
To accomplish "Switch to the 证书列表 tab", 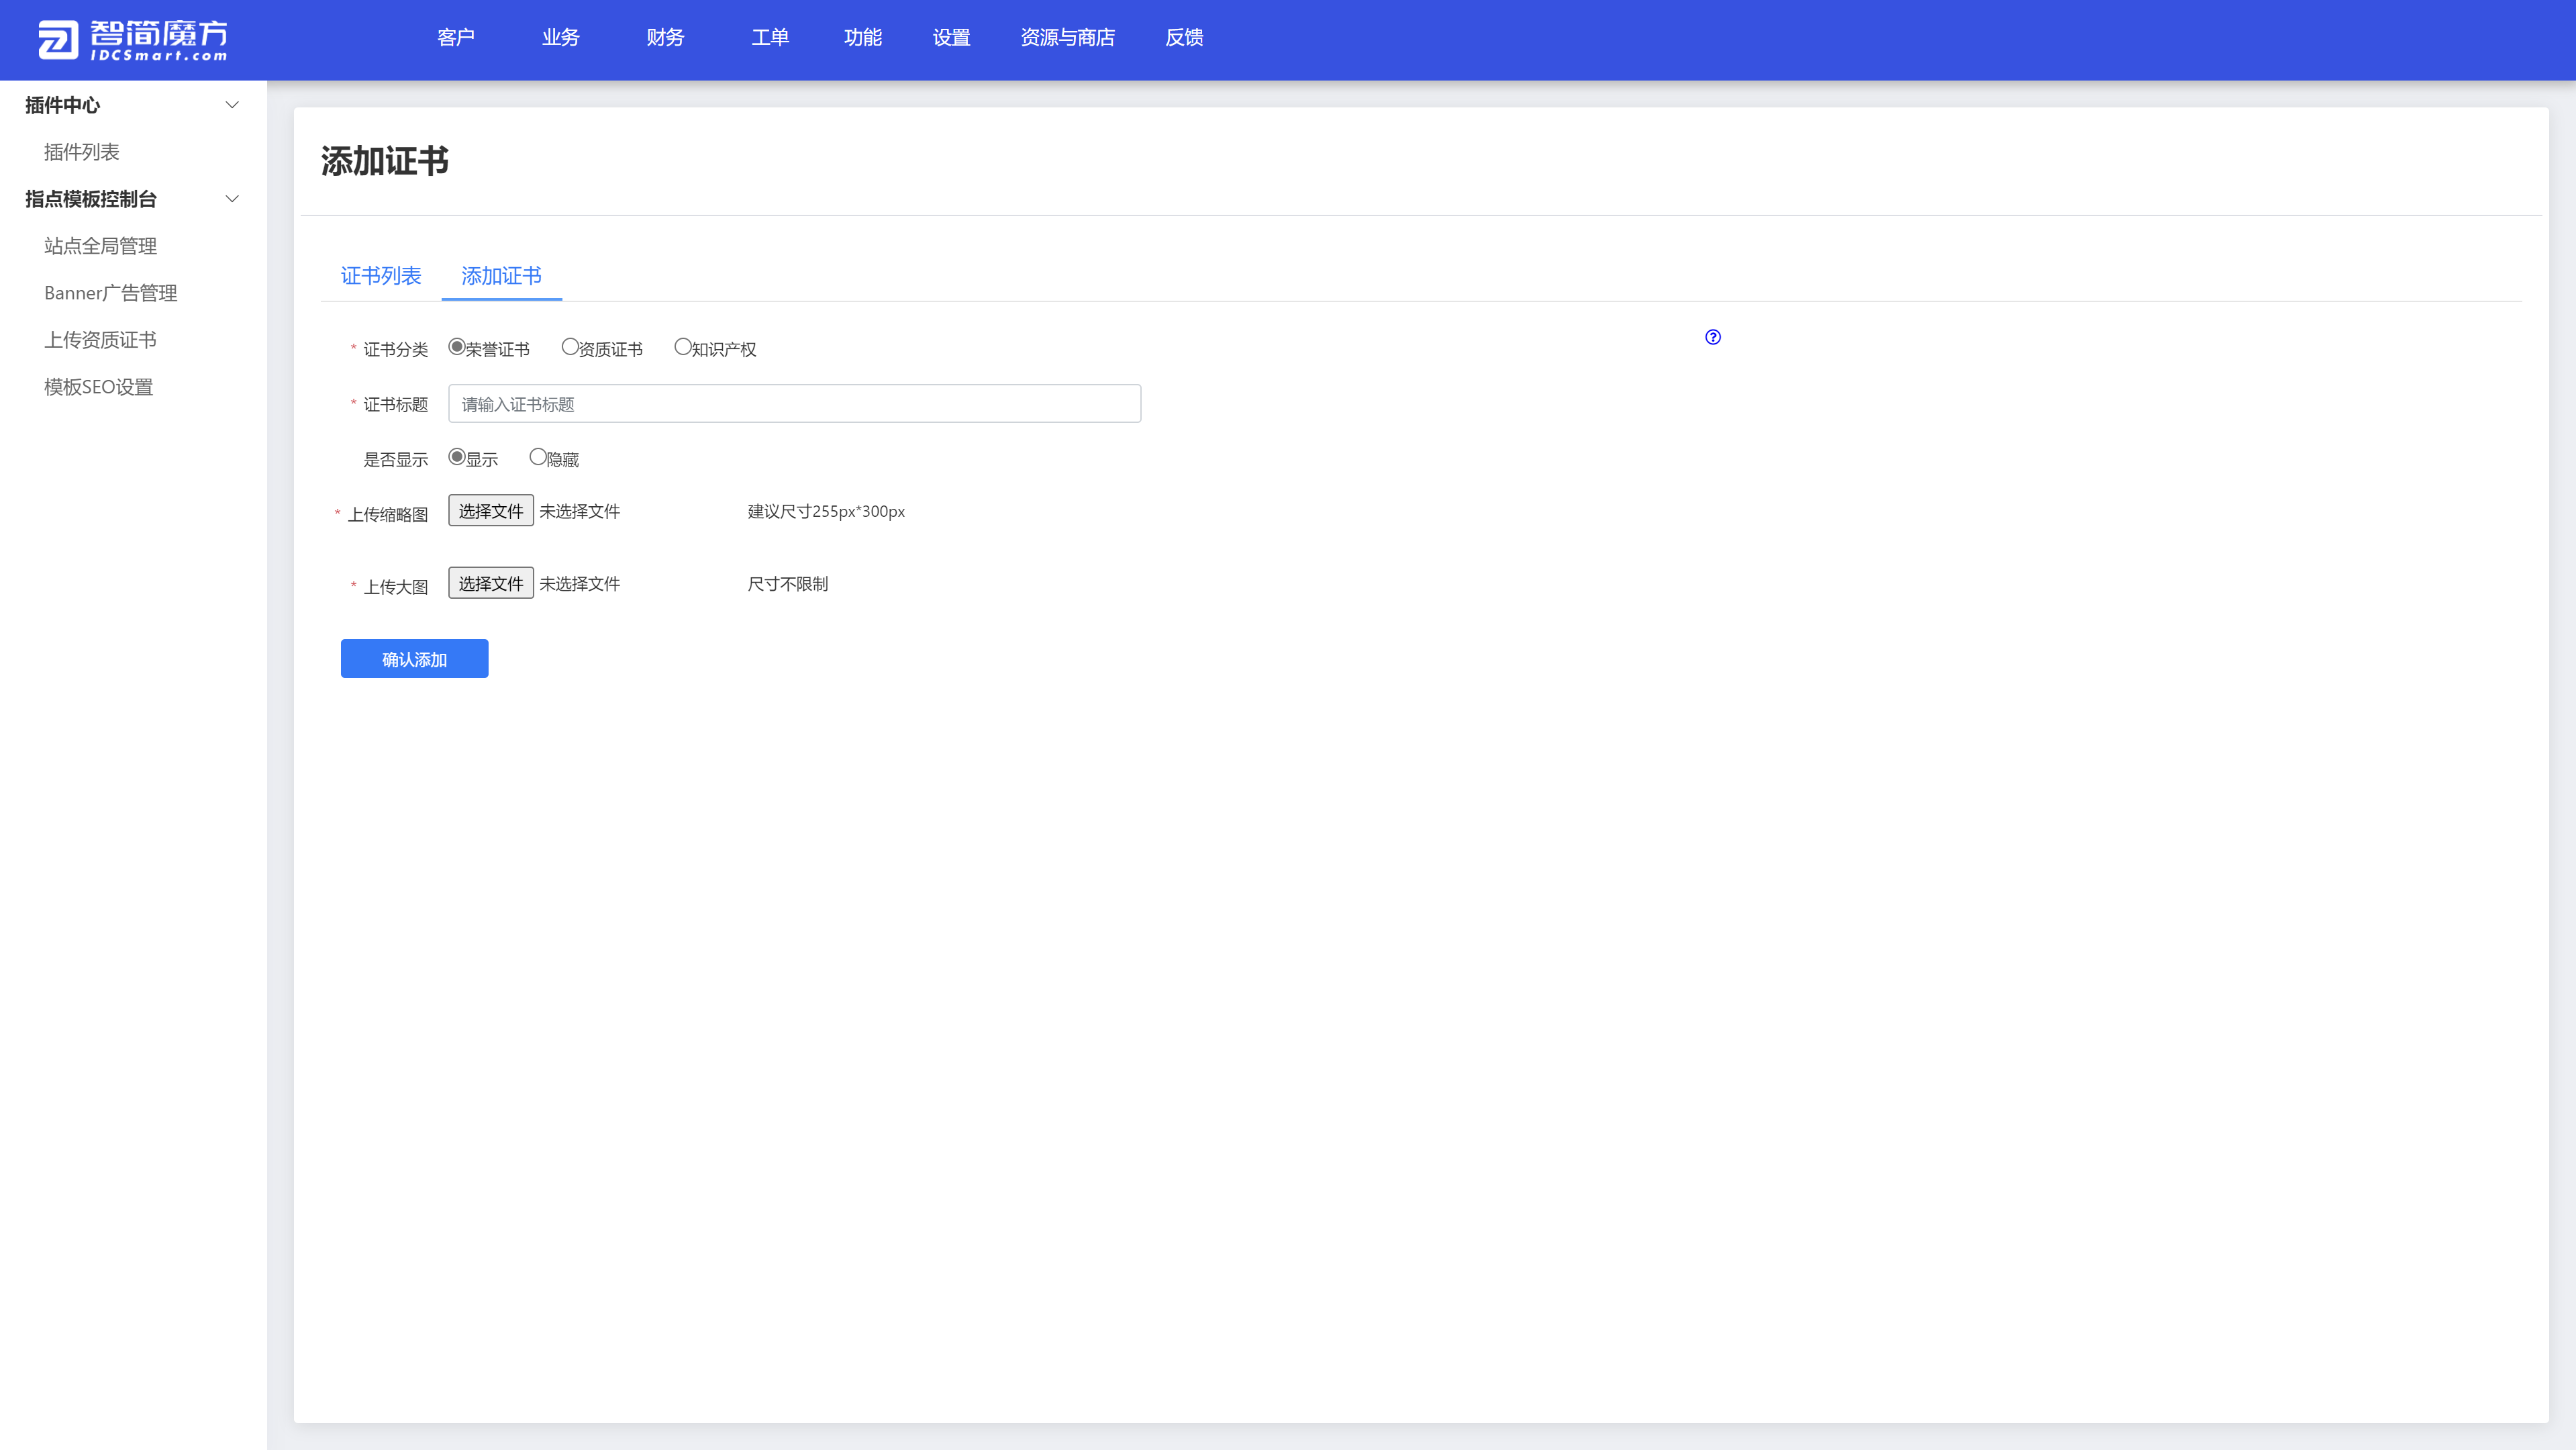I will (380, 276).
